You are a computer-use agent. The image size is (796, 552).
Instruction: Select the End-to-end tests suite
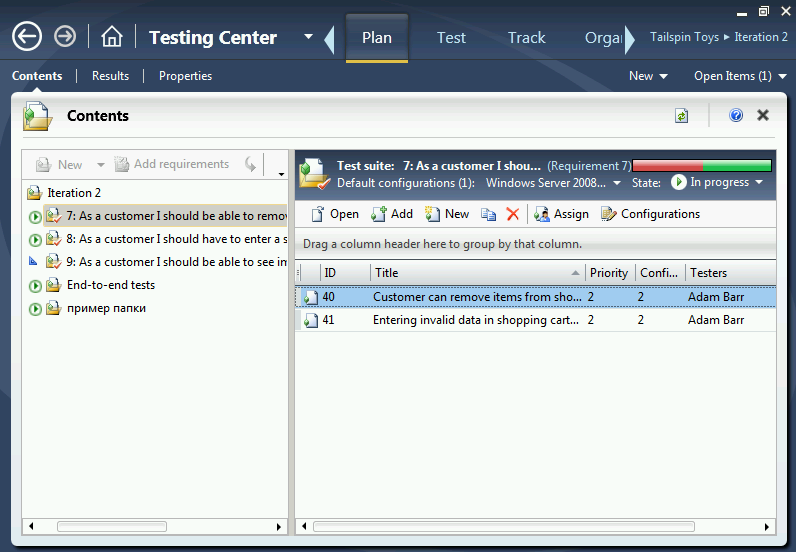coord(111,285)
